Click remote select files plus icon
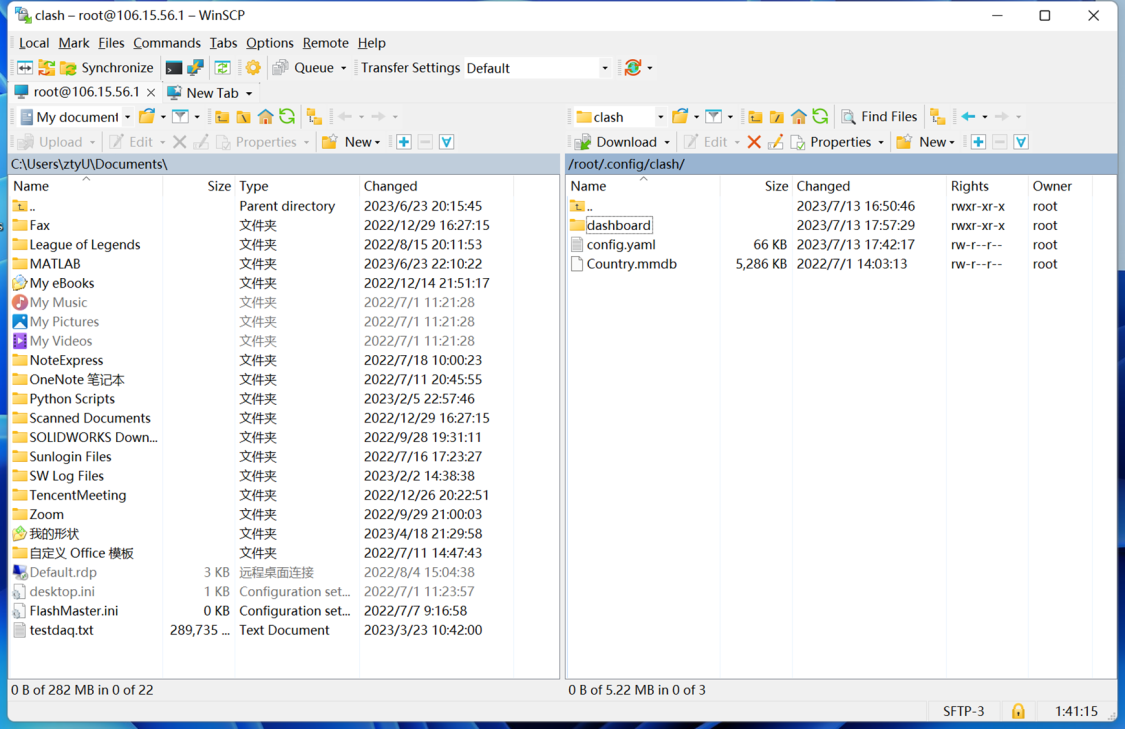Viewport: 1125px width, 729px height. pos(978,142)
